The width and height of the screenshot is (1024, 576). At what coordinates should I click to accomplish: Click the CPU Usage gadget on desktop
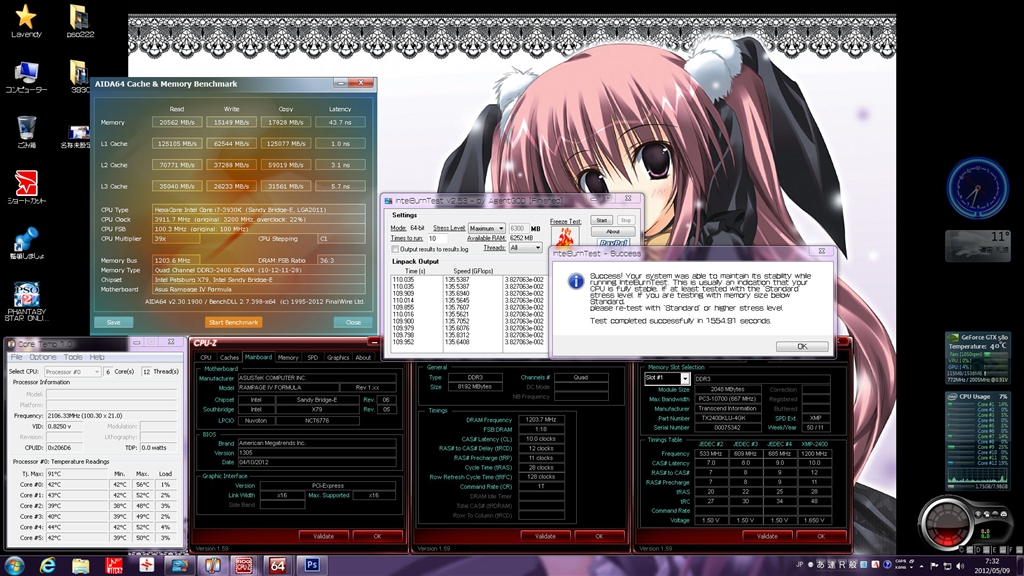[978, 440]
